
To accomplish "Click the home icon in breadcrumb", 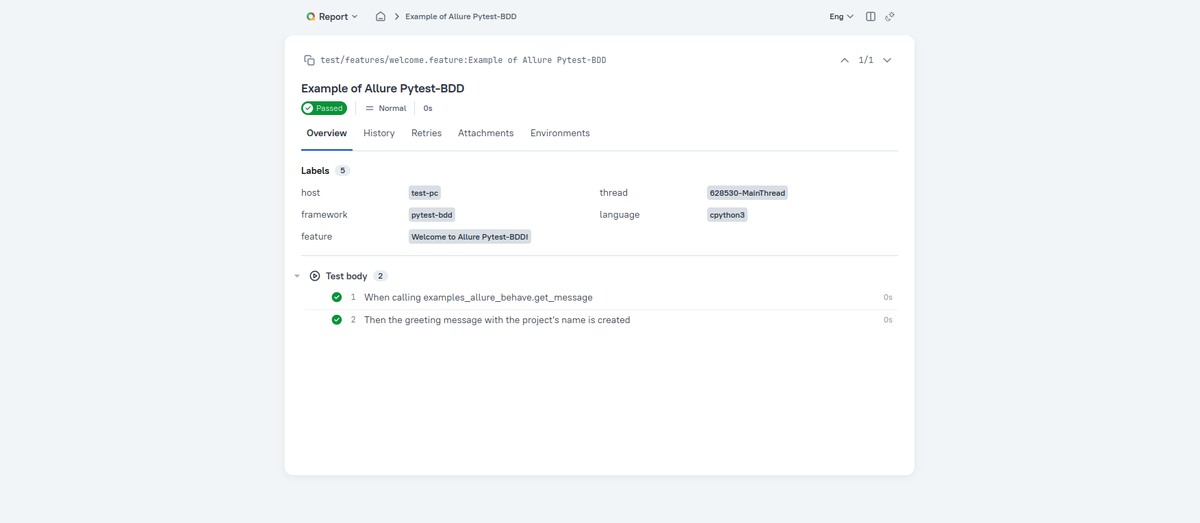I will pyautogui.click(x=380, y=17).
